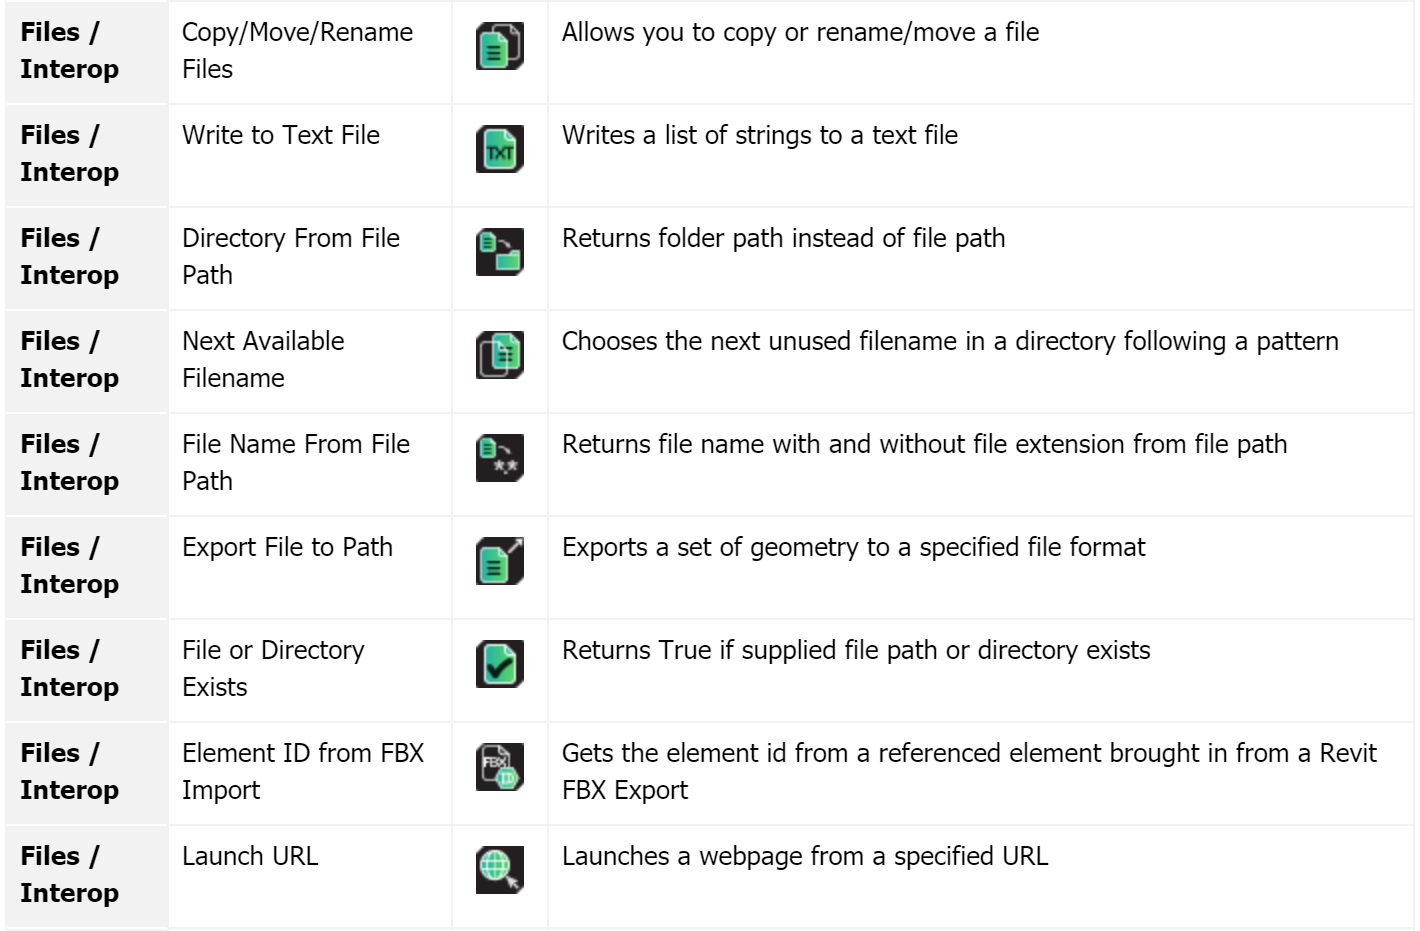The height and width of the screenshot is (931, 1420).
Task: Click the Files / Interop label beside Launch URL
Action: click(69, 874)
